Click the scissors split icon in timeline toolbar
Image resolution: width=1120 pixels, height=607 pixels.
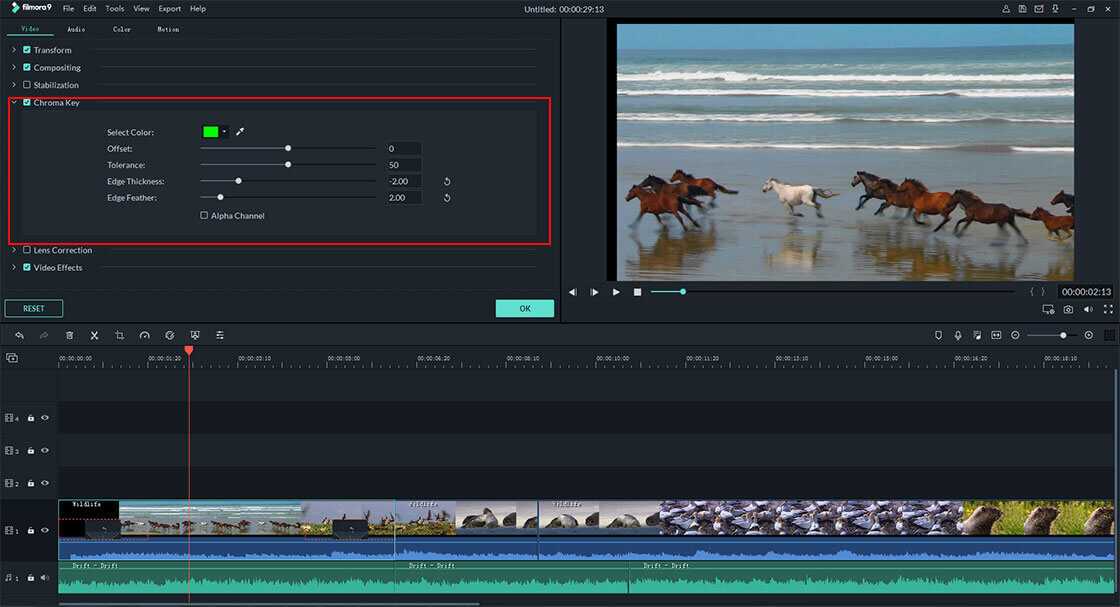pyautogui.click(x=94, y=335)
